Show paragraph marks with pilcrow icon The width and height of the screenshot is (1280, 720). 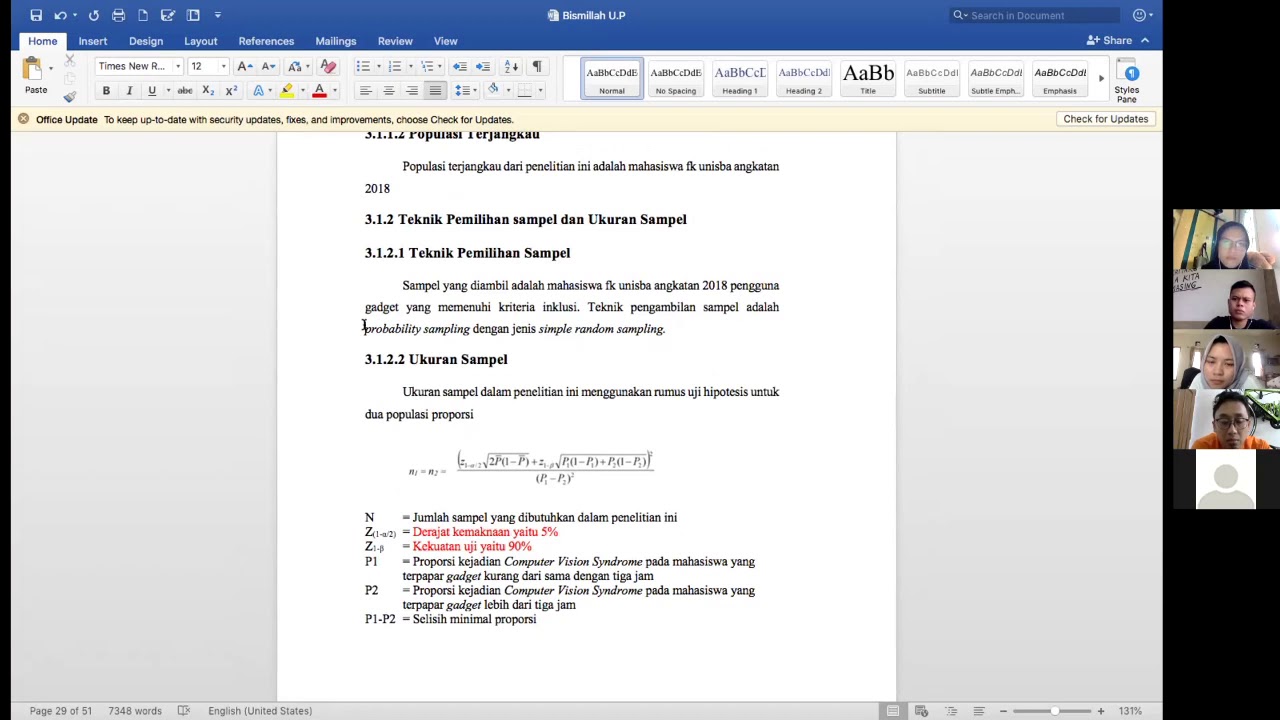(537, 66)
